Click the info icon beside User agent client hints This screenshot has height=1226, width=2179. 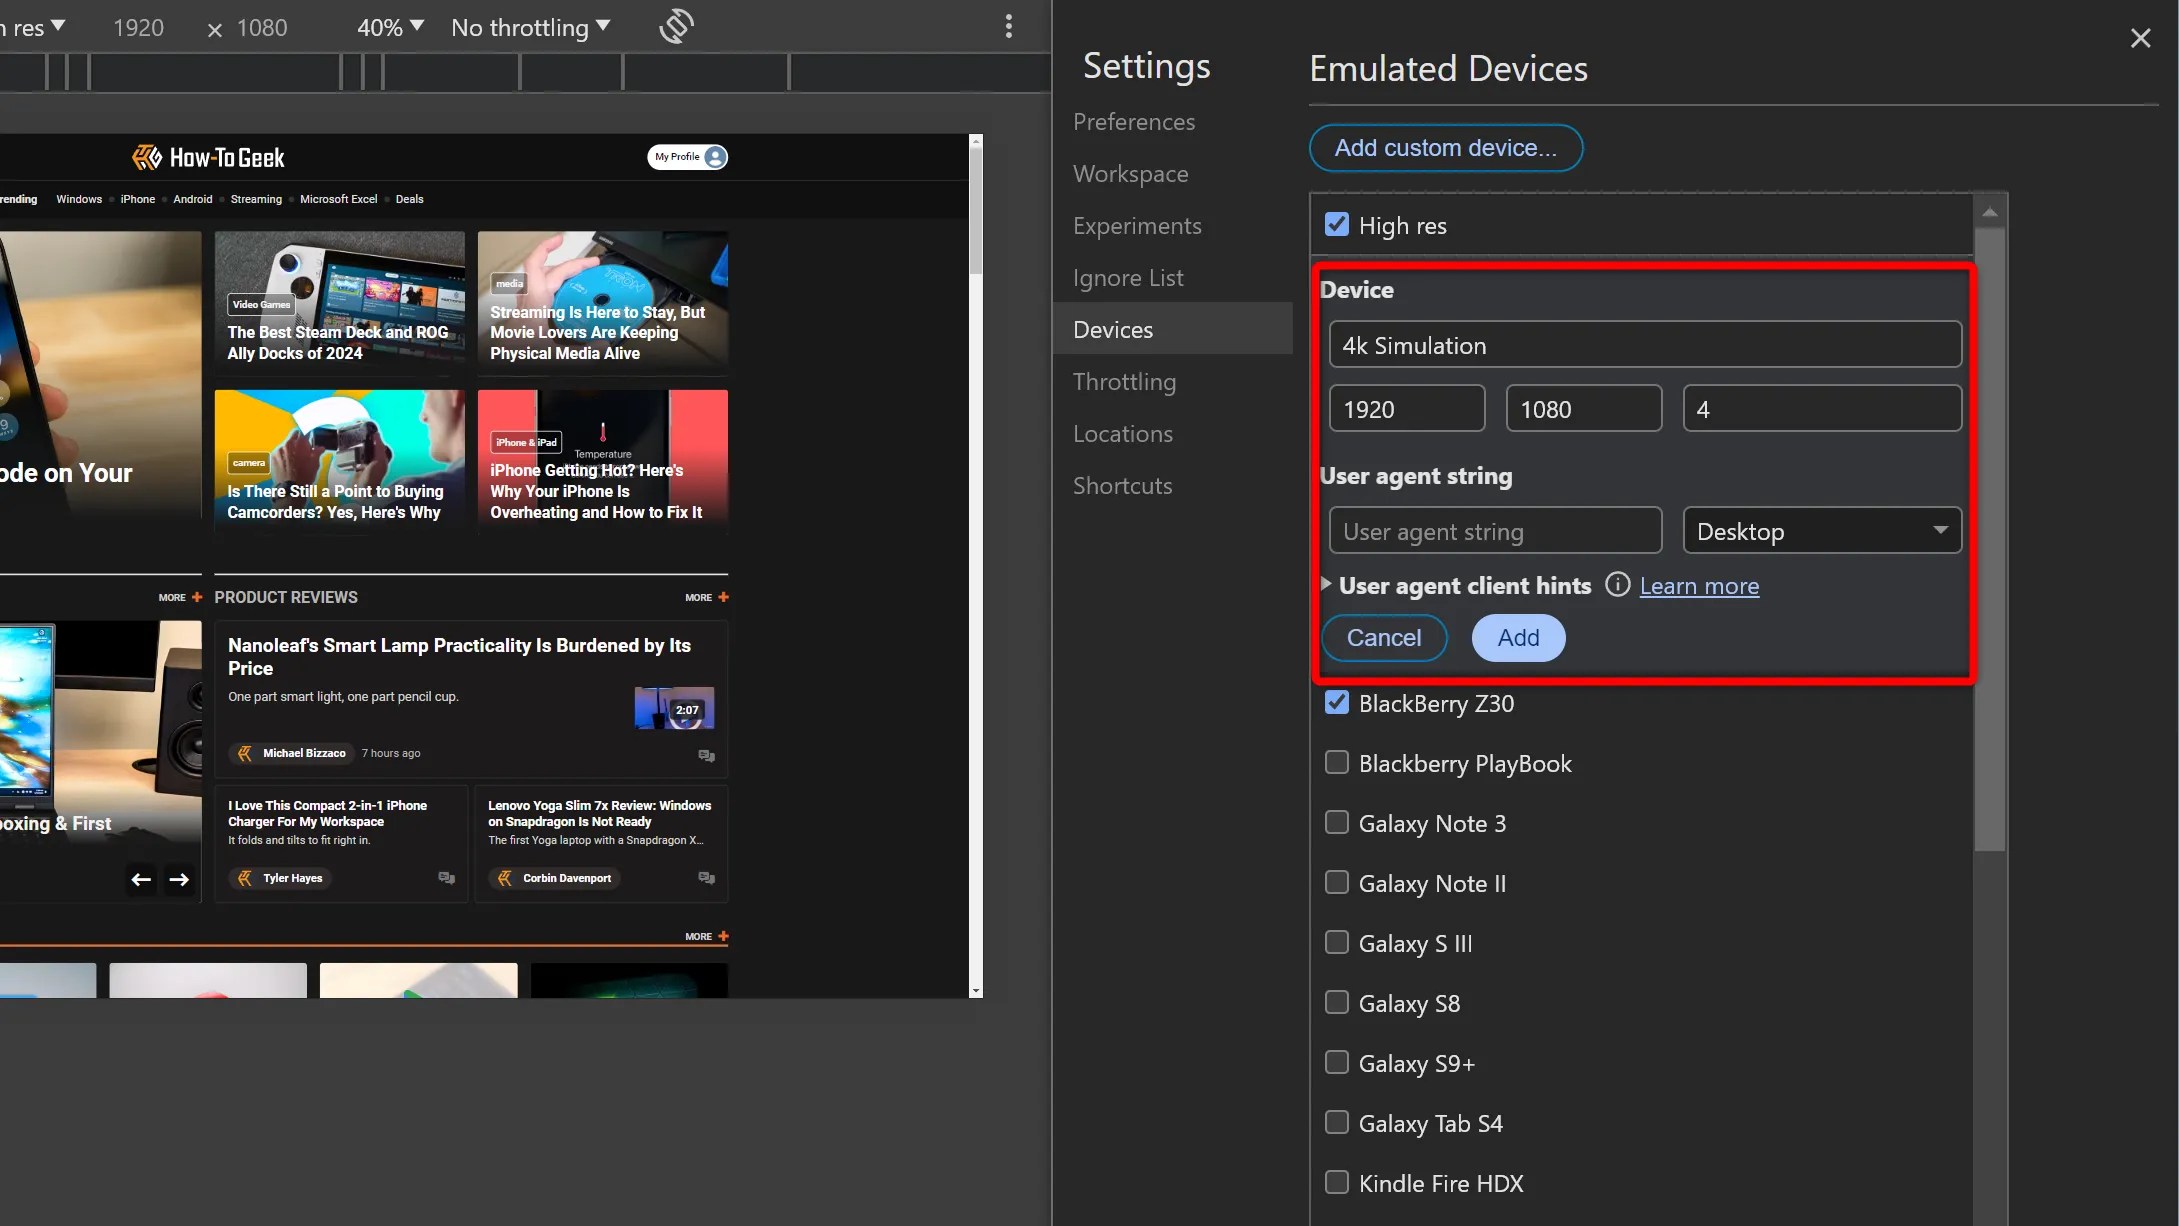[1616, 585]
